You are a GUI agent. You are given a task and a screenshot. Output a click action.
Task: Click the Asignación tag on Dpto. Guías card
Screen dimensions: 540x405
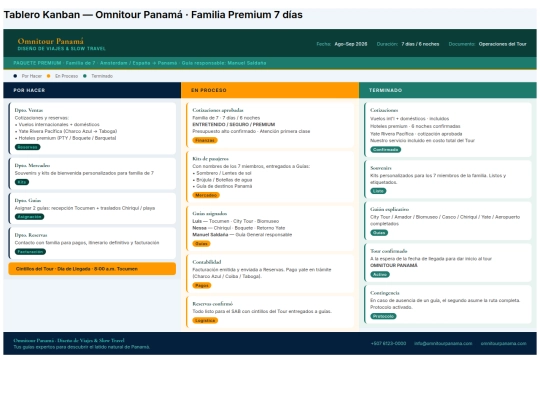click(x=30, y=217)
